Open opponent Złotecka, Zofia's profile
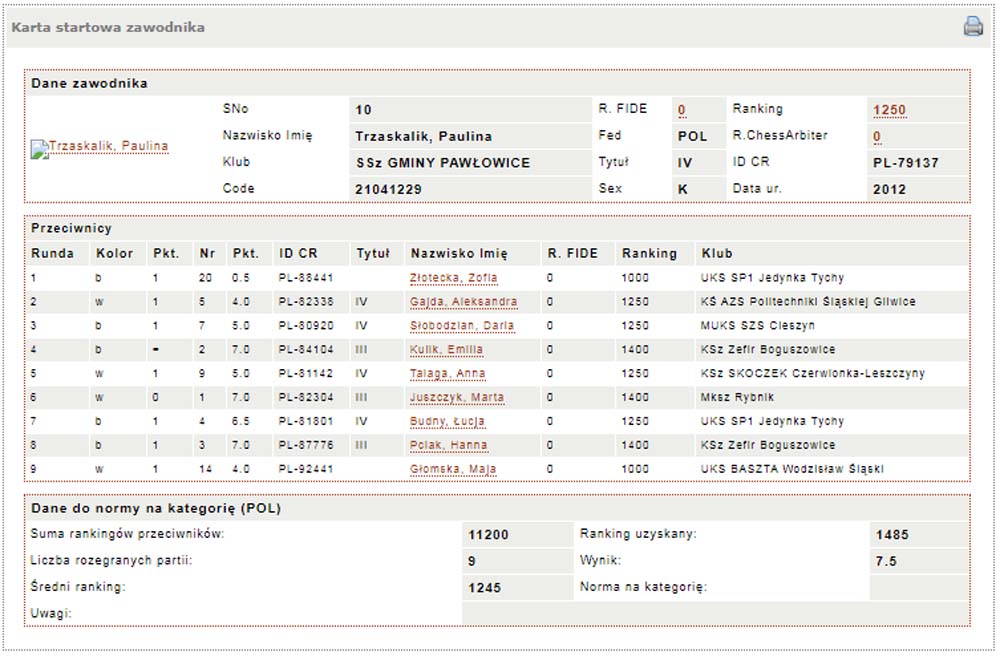Image resolution: width=1000 pixels, height=656 pixels. [453, 278]
